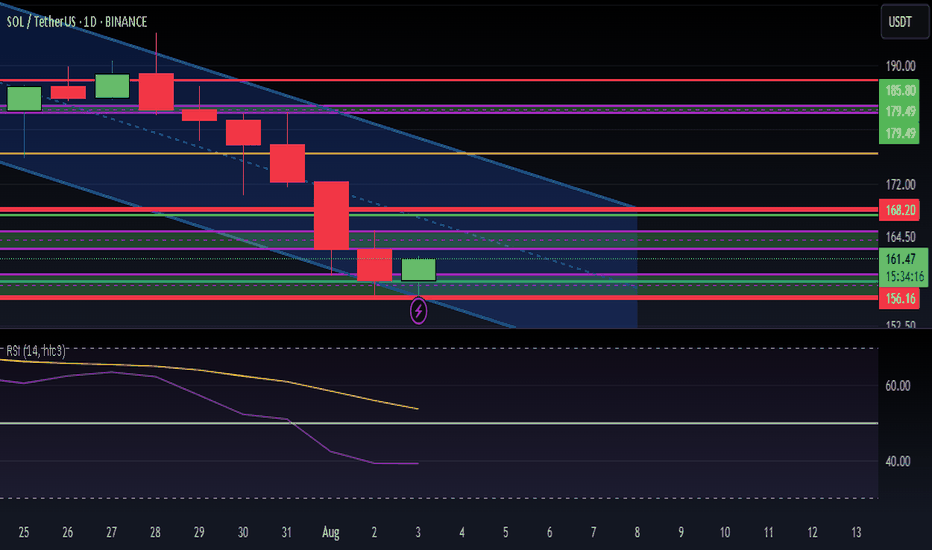Click date 25 on the time axis
This screenshot has height=550, width=932.
coord(24,532)
